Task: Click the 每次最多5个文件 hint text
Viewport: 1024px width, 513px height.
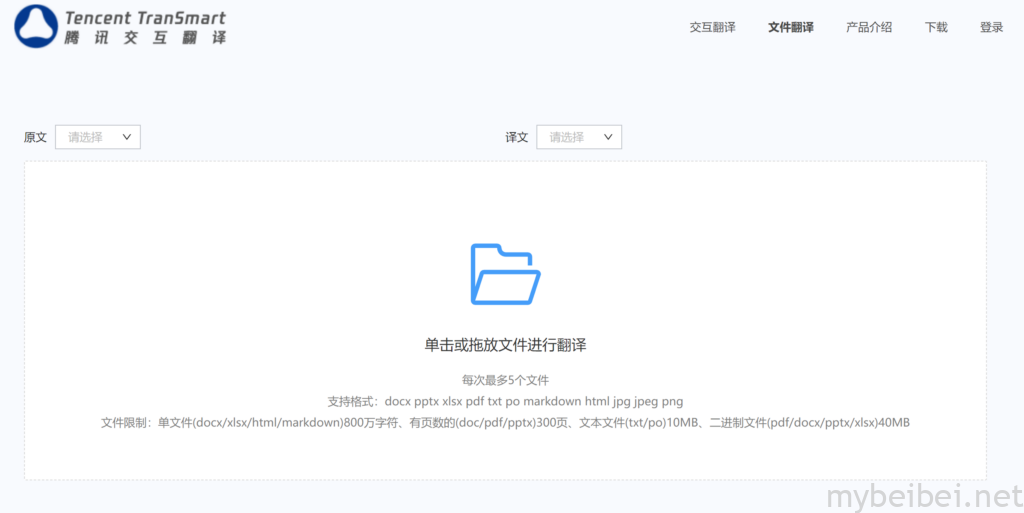Action: tap(505, 380)
